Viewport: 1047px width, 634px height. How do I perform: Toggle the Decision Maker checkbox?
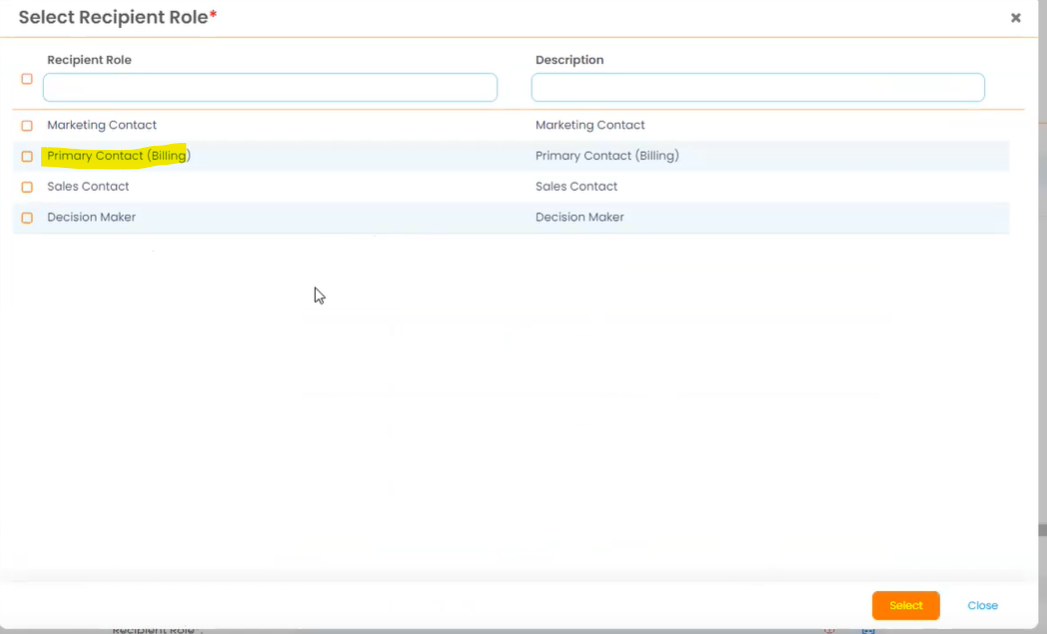[x=27, y=218]
